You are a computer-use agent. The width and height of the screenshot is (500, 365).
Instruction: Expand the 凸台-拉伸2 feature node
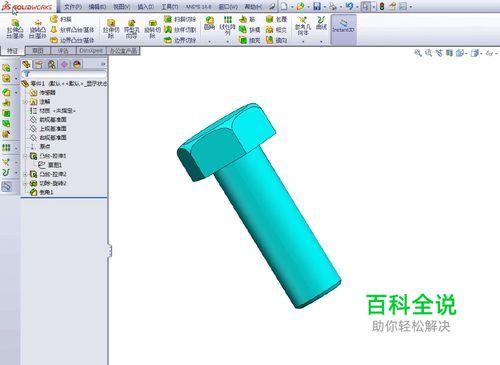[x=26, y=174]
